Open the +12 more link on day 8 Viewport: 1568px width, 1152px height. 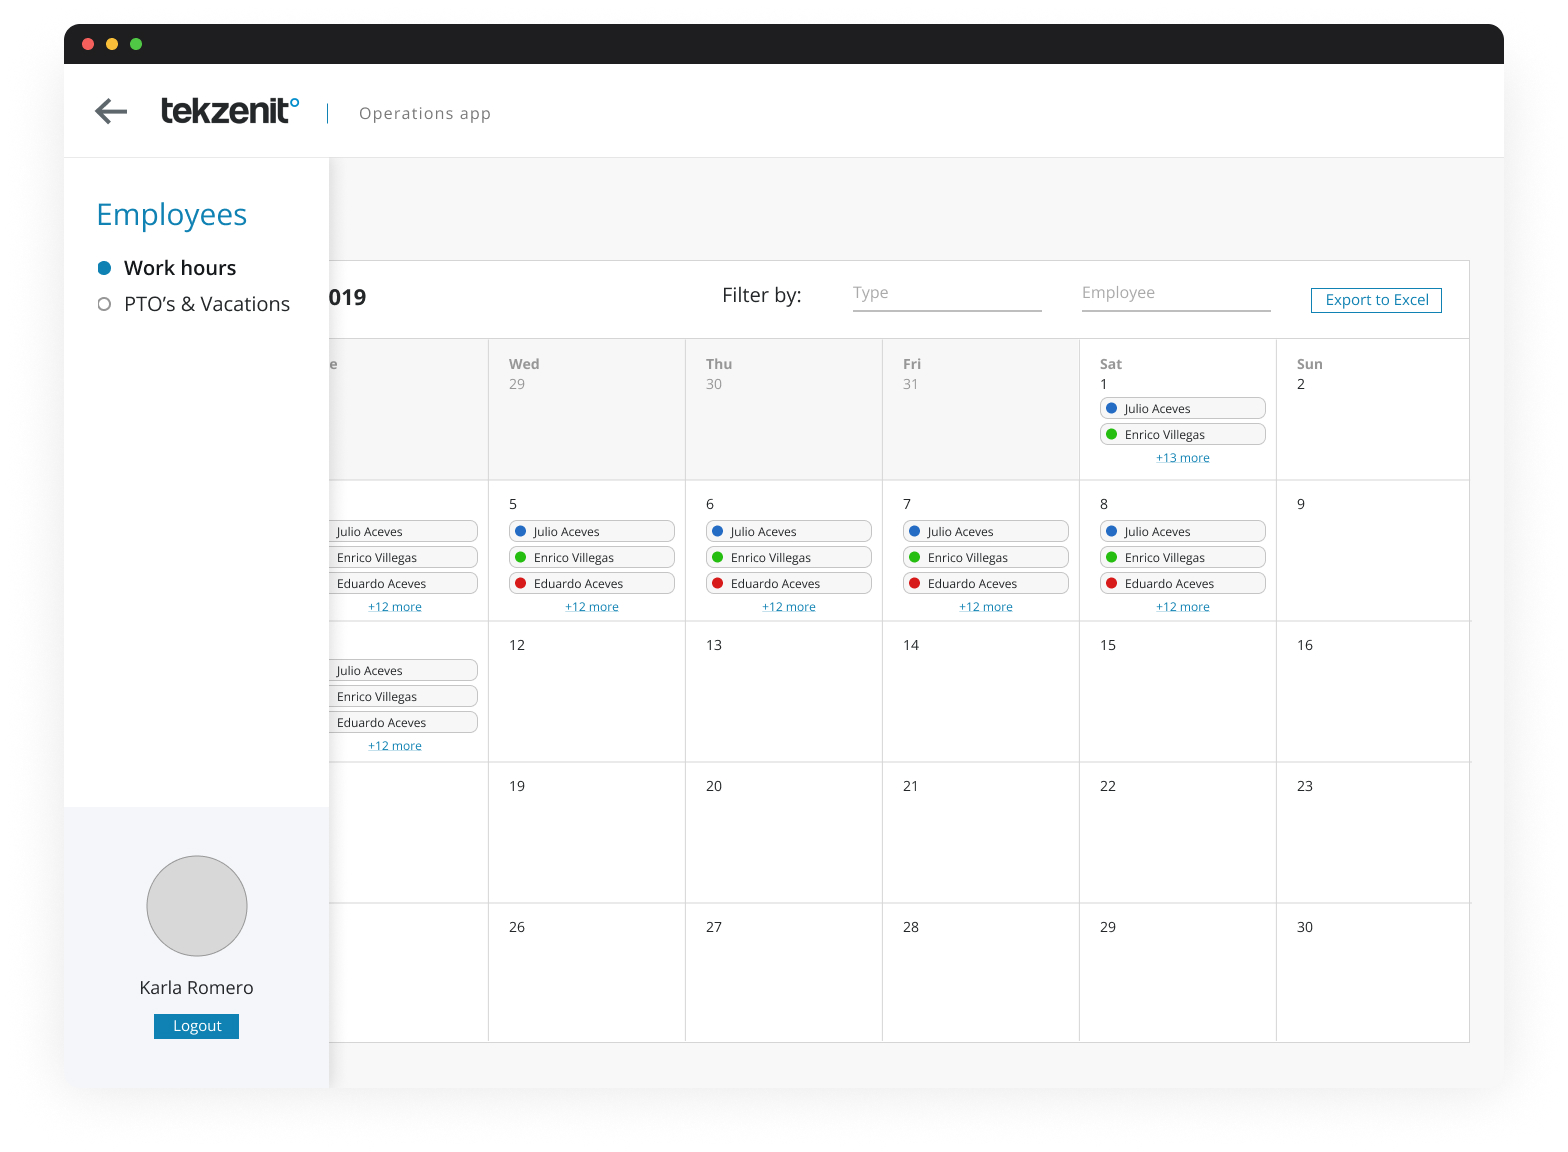(1183, 607)
